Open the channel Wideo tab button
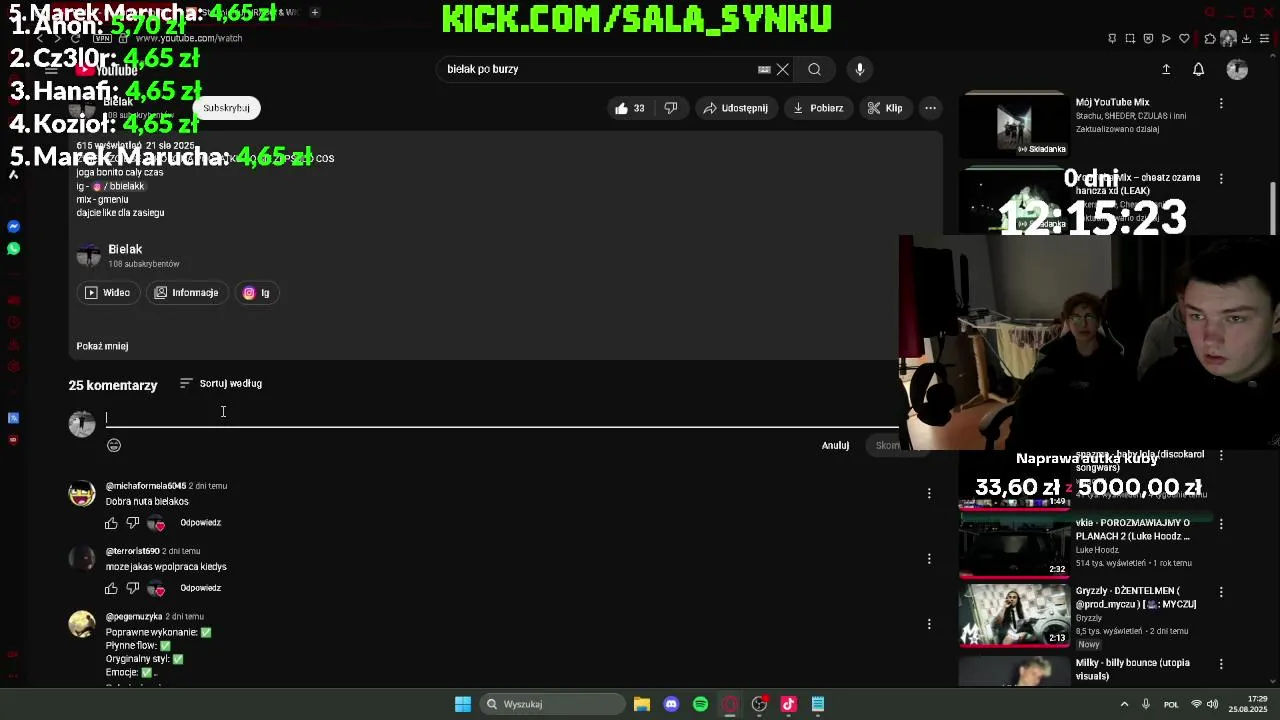 pos(107,293)
